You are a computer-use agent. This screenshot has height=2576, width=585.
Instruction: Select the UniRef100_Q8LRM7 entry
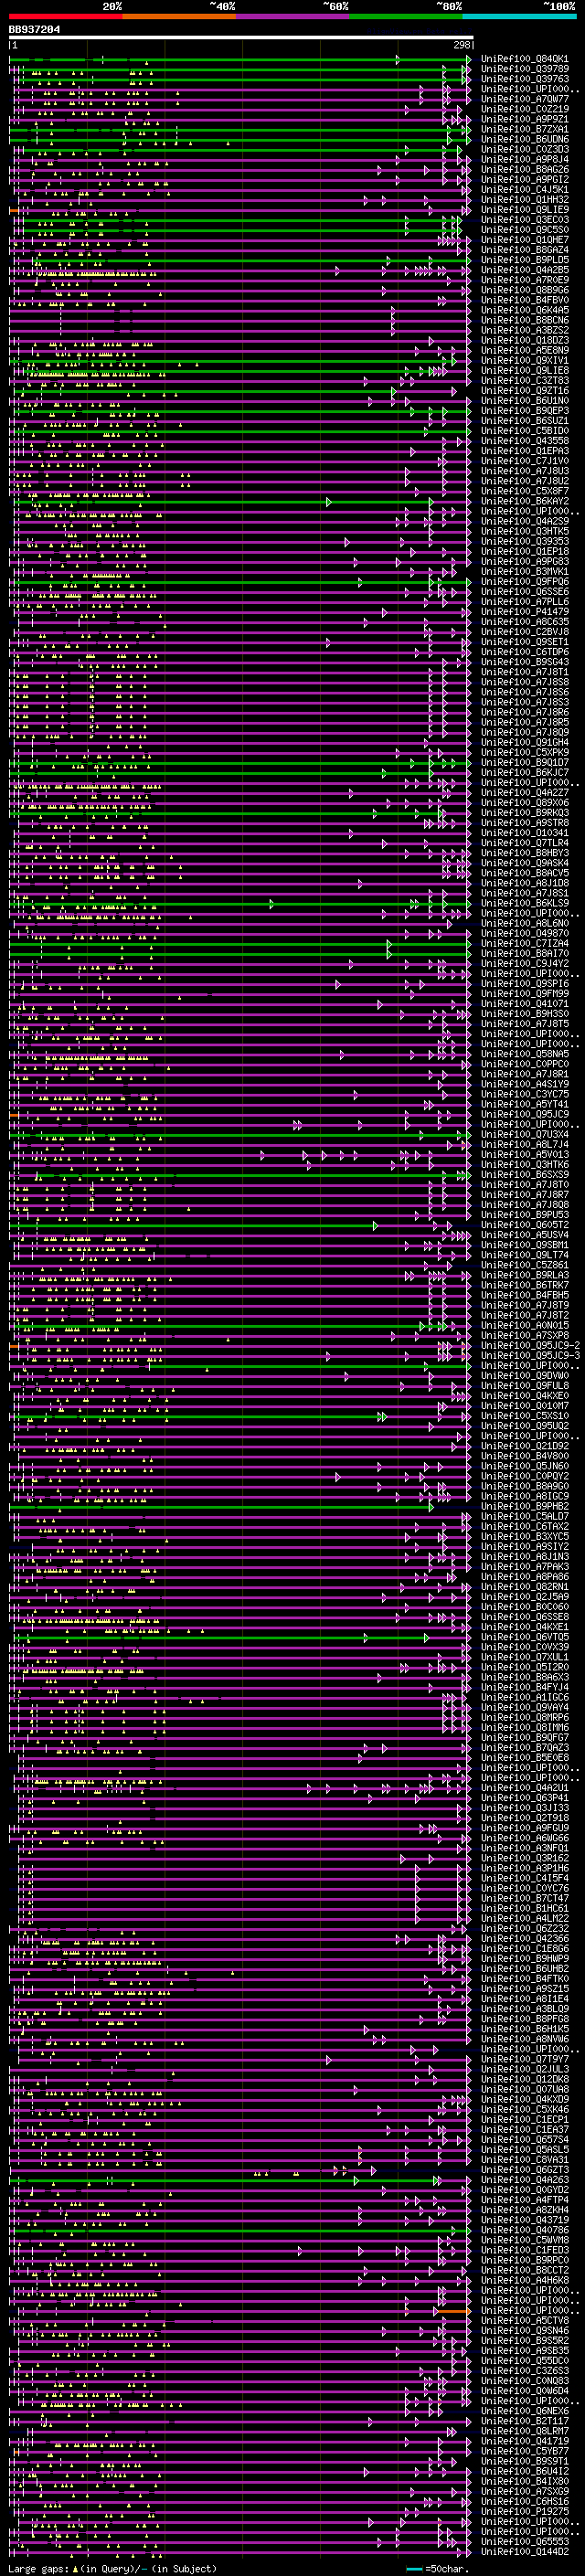coord(525,2430)
